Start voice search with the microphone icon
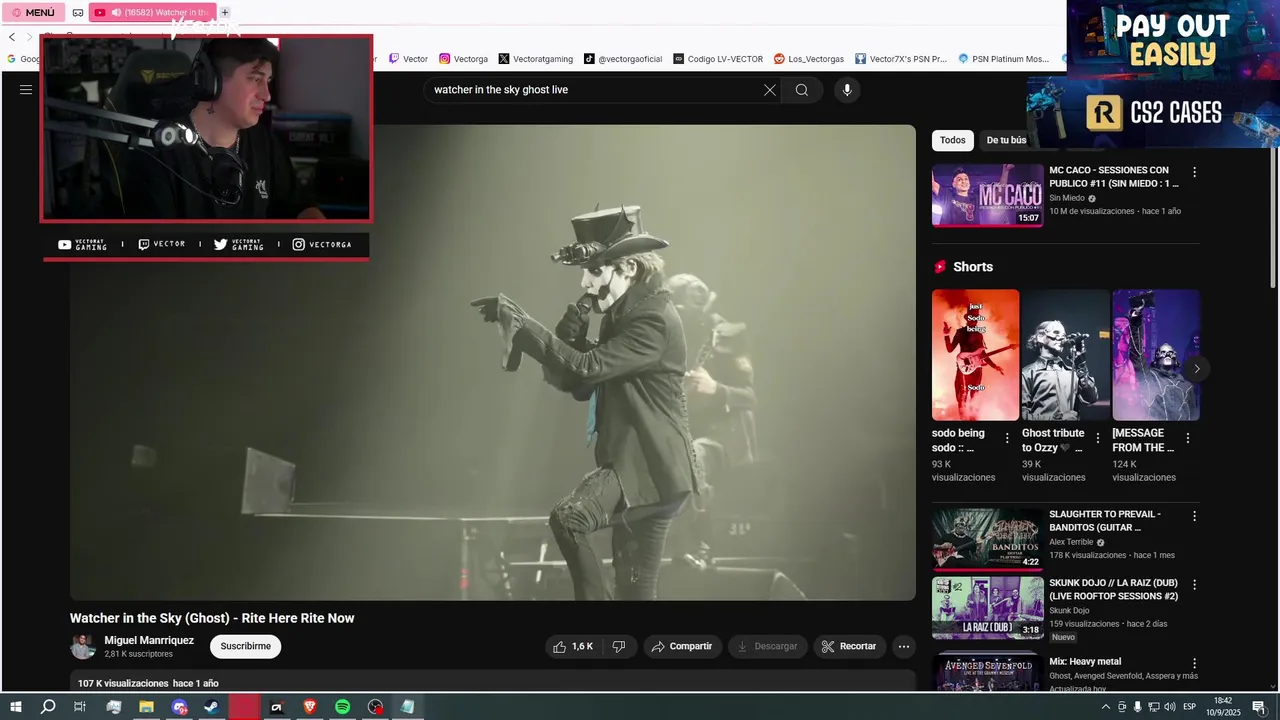This screenshot has height=720, width=1280. click(x=847, y=90)
